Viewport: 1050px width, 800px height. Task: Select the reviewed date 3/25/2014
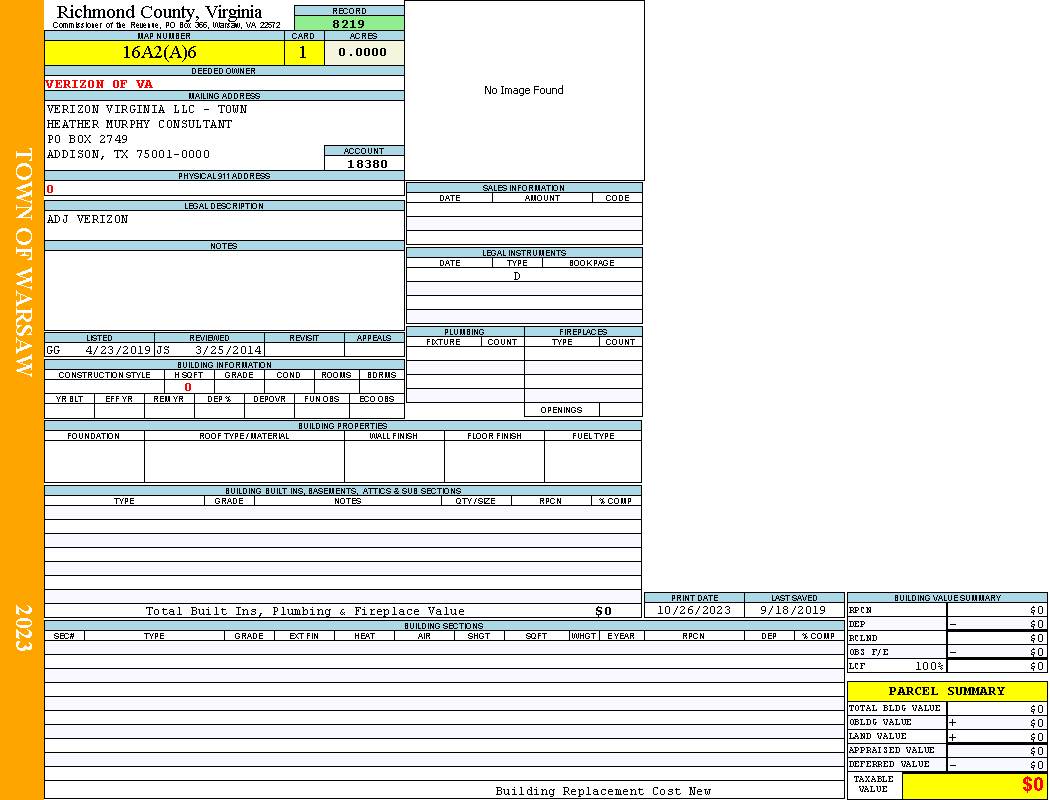228,351
